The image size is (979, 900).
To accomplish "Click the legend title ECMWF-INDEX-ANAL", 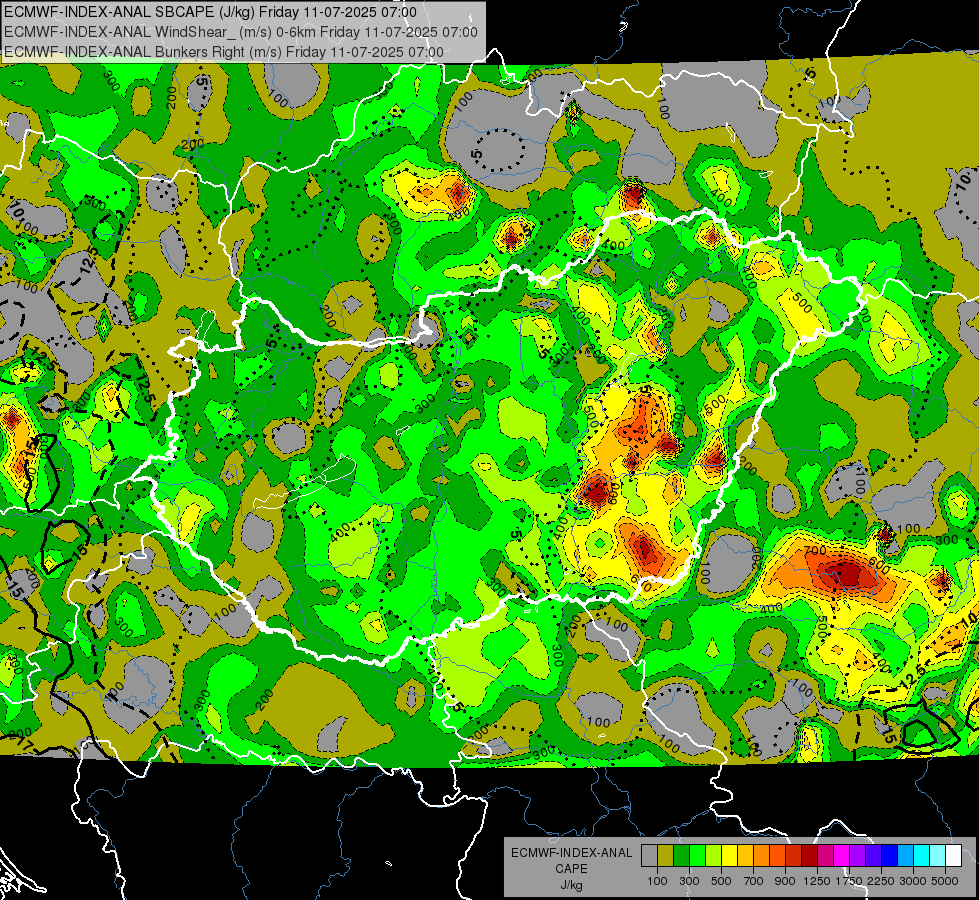I will pos(572,853).
